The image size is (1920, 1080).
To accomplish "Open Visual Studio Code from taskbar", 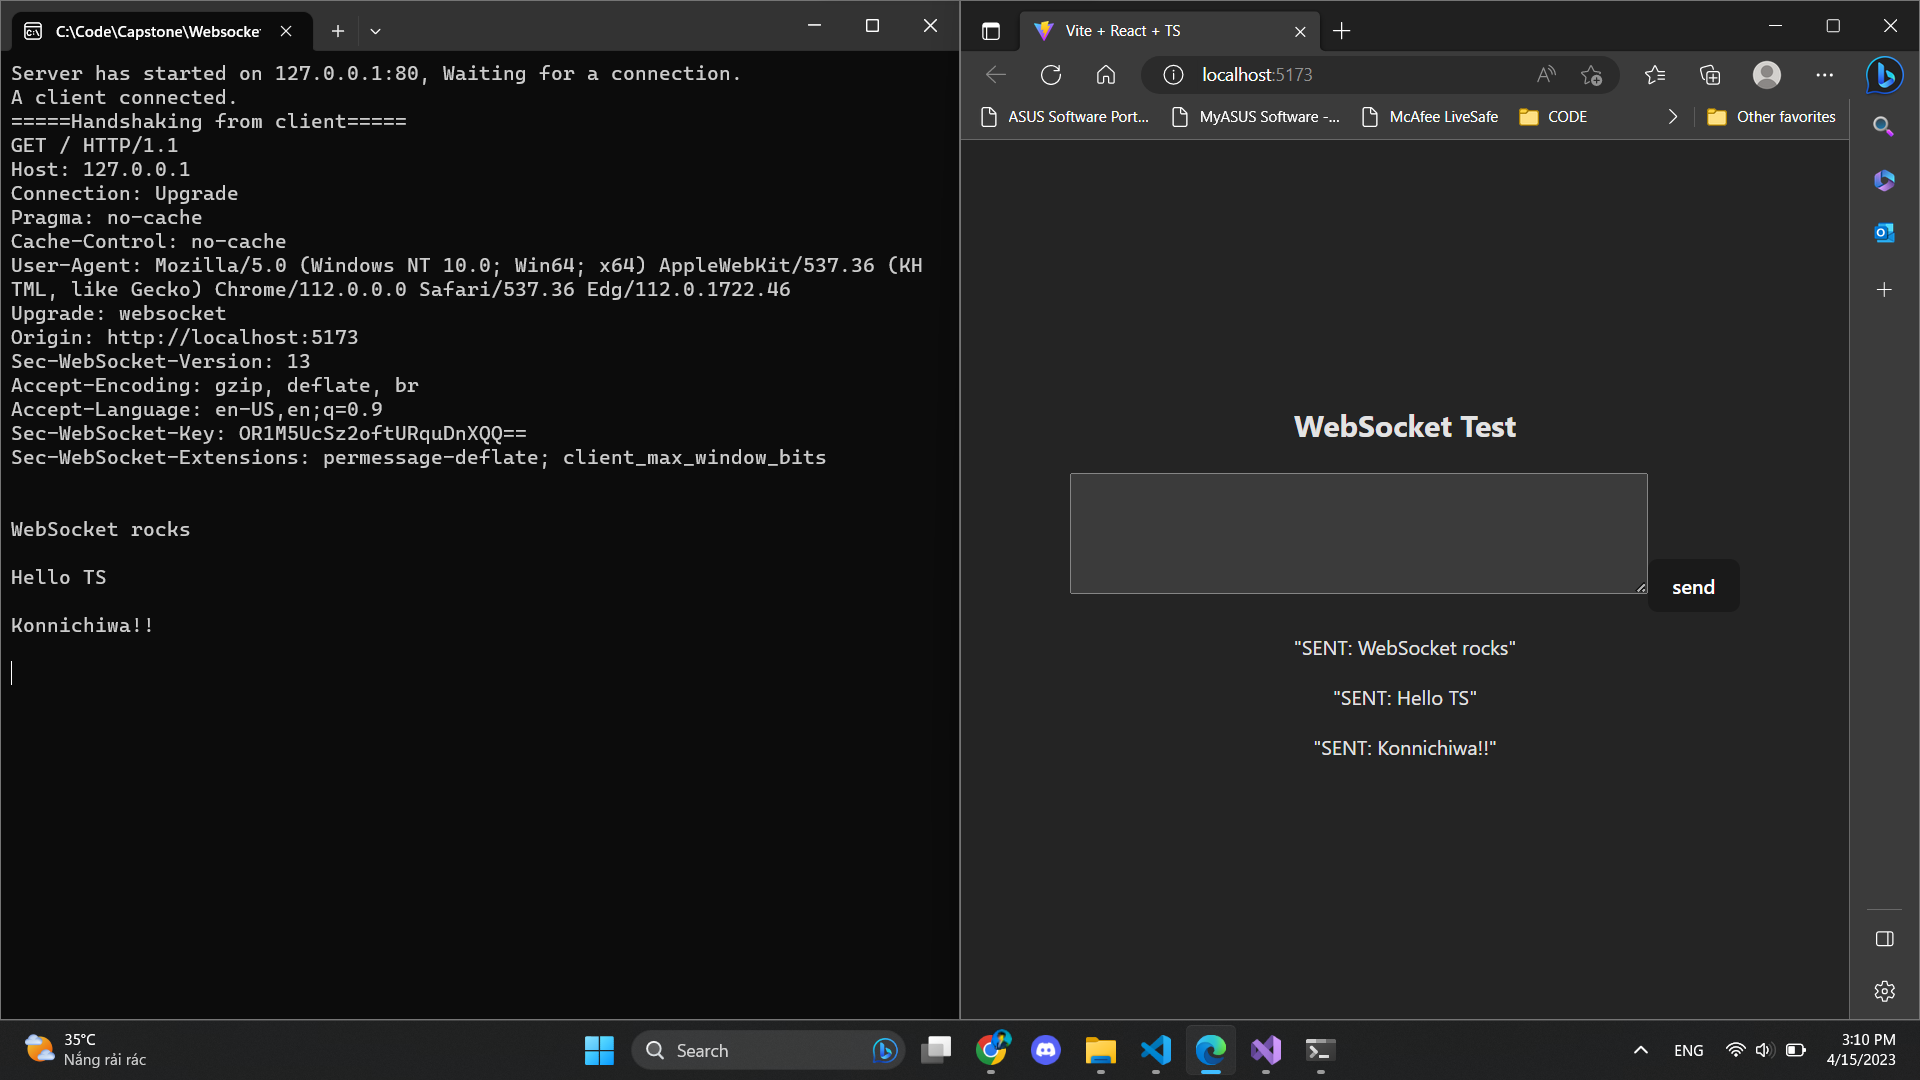I will (1156, 1050).
